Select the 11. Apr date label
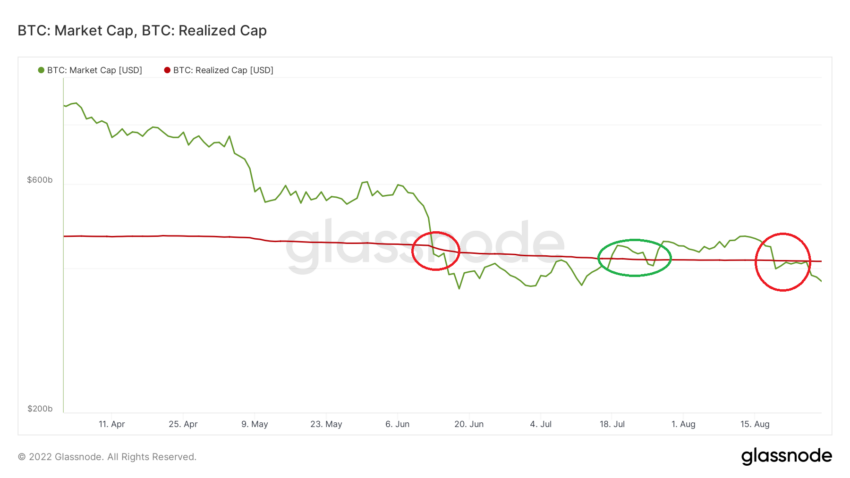The width and height of the screenshot is (850, 478). coord(112,424)
